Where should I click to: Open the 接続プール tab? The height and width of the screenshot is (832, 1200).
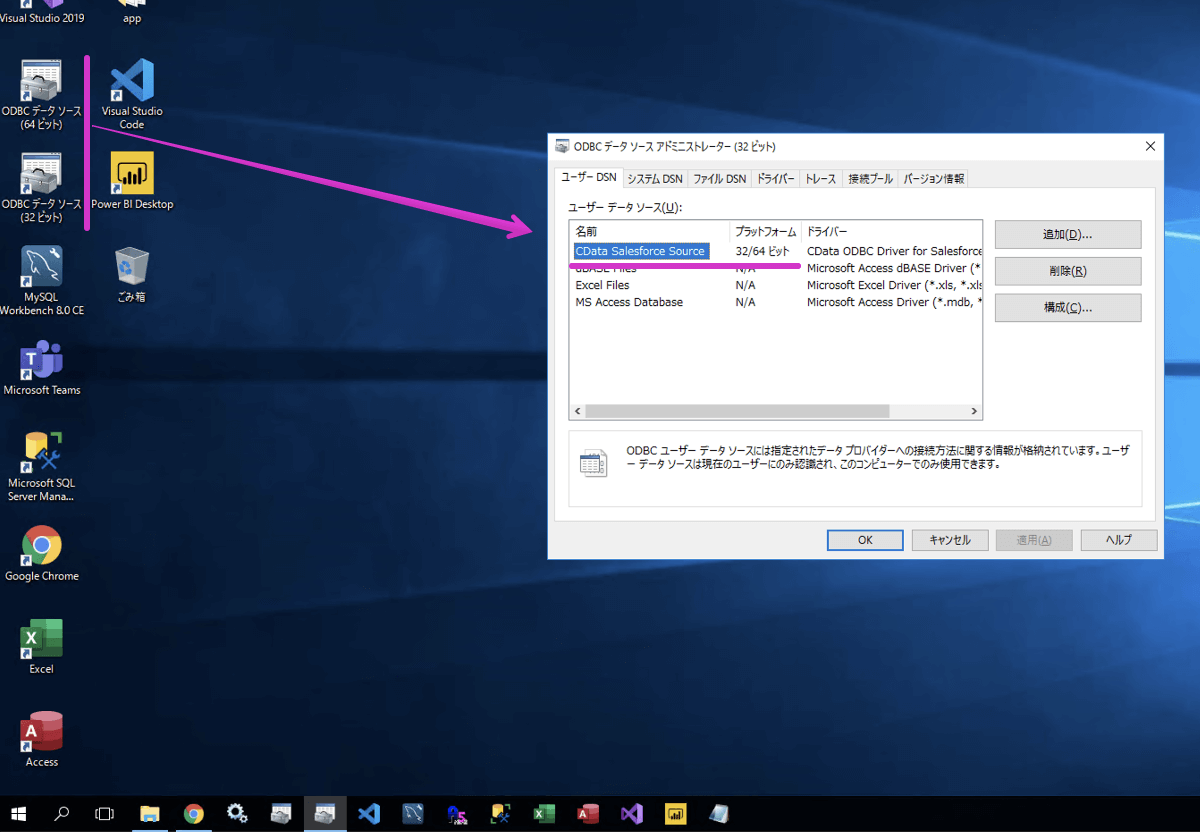pos(871,179)
